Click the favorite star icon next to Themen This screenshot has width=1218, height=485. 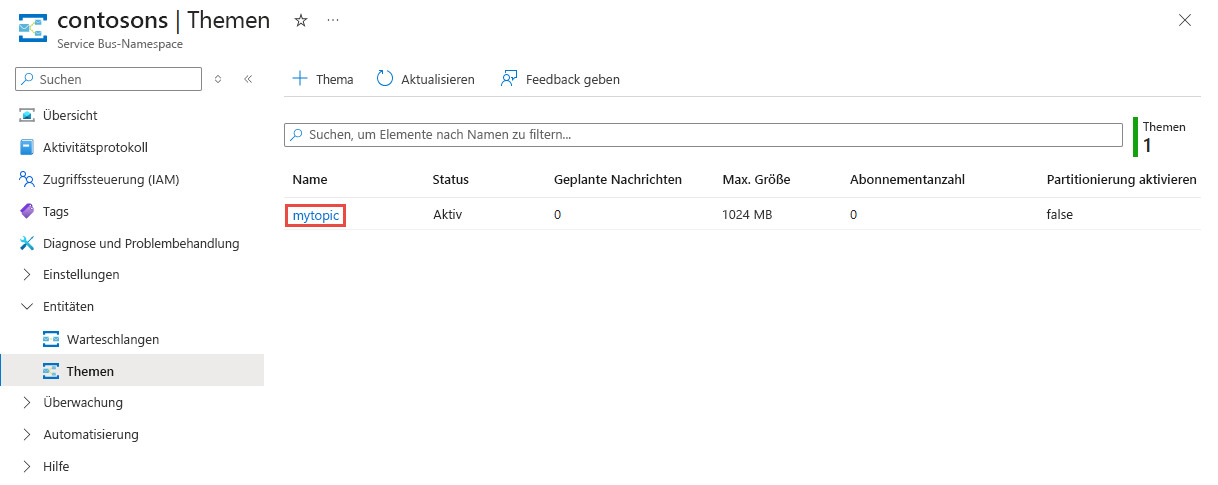tap(300, 20)
